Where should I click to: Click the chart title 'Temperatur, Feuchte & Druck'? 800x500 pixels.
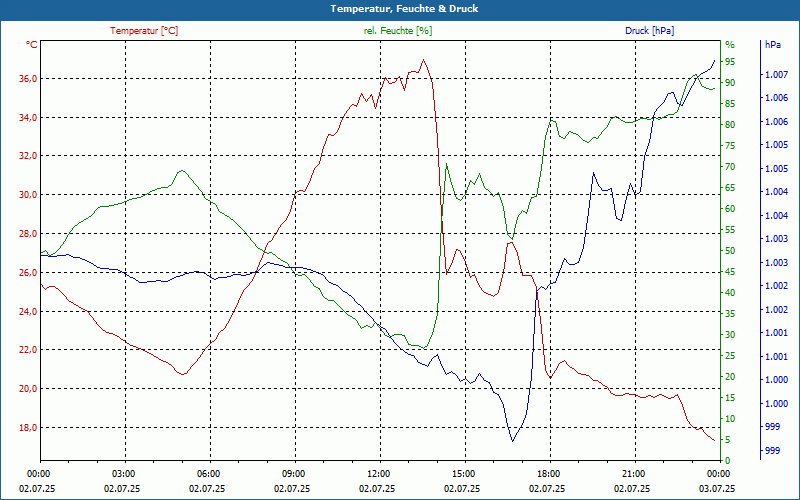(x=404, y=9)
